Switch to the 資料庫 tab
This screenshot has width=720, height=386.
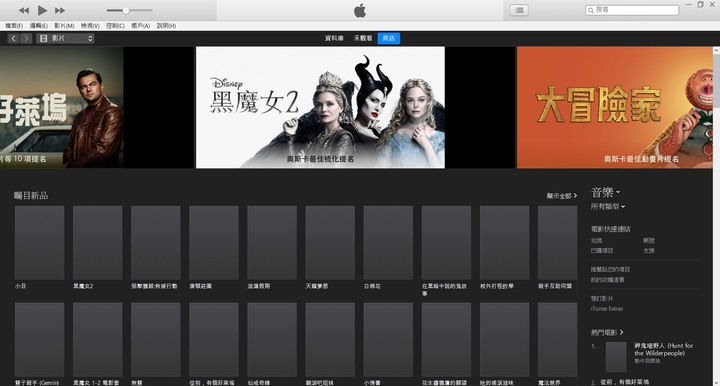(334, 39)
